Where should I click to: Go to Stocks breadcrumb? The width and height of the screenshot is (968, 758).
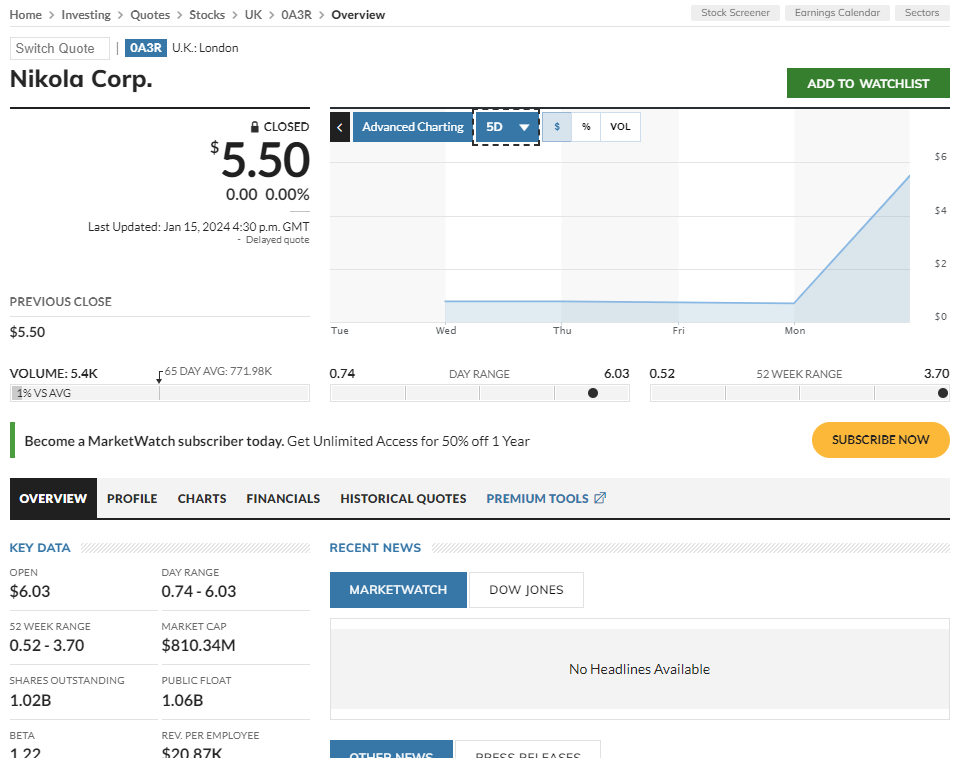click(207, 15)
